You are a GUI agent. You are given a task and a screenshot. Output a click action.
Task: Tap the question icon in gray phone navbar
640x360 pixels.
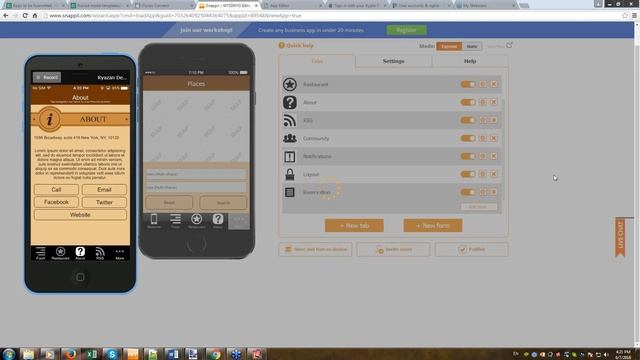coord(218,220)
